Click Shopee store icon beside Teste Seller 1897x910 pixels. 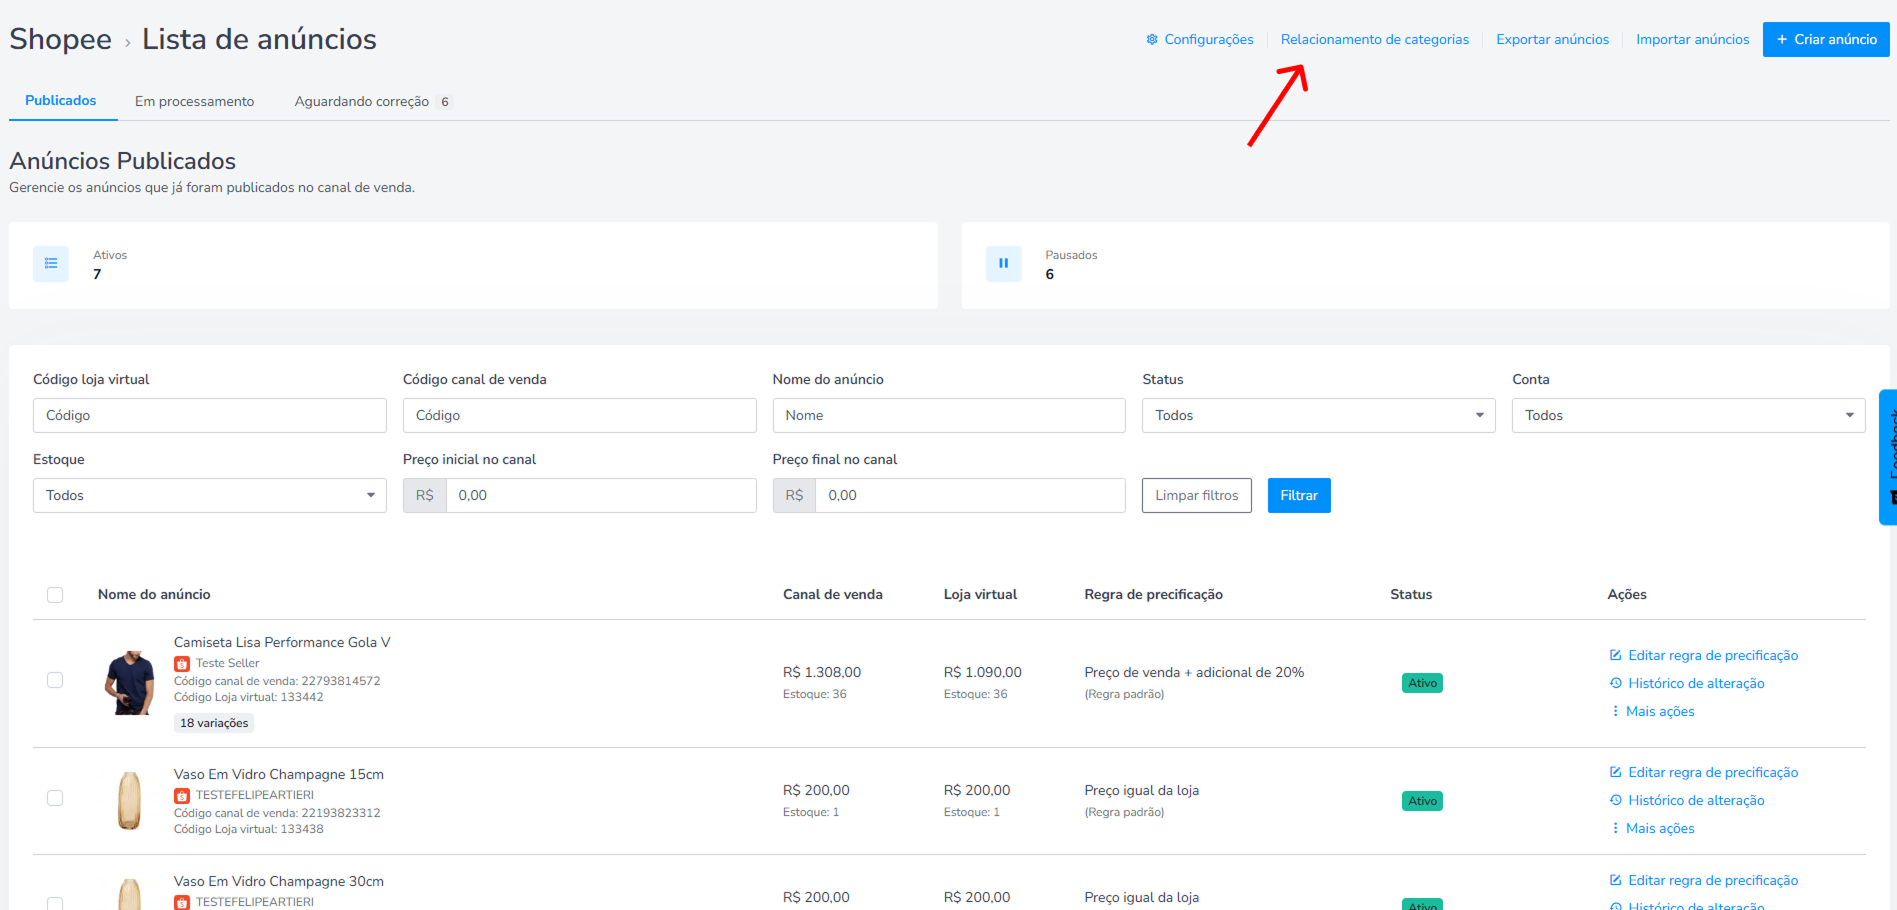pyautogui.click(x=182, y=664)
